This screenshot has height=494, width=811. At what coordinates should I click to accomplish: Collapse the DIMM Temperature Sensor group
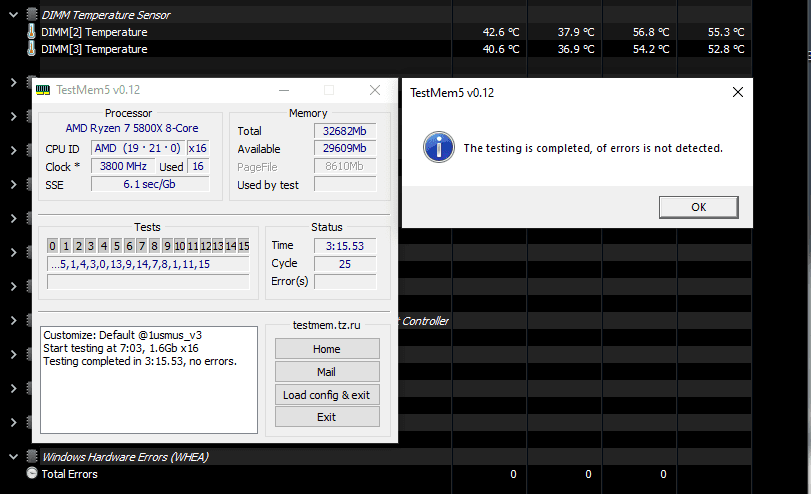click(13, 14)
